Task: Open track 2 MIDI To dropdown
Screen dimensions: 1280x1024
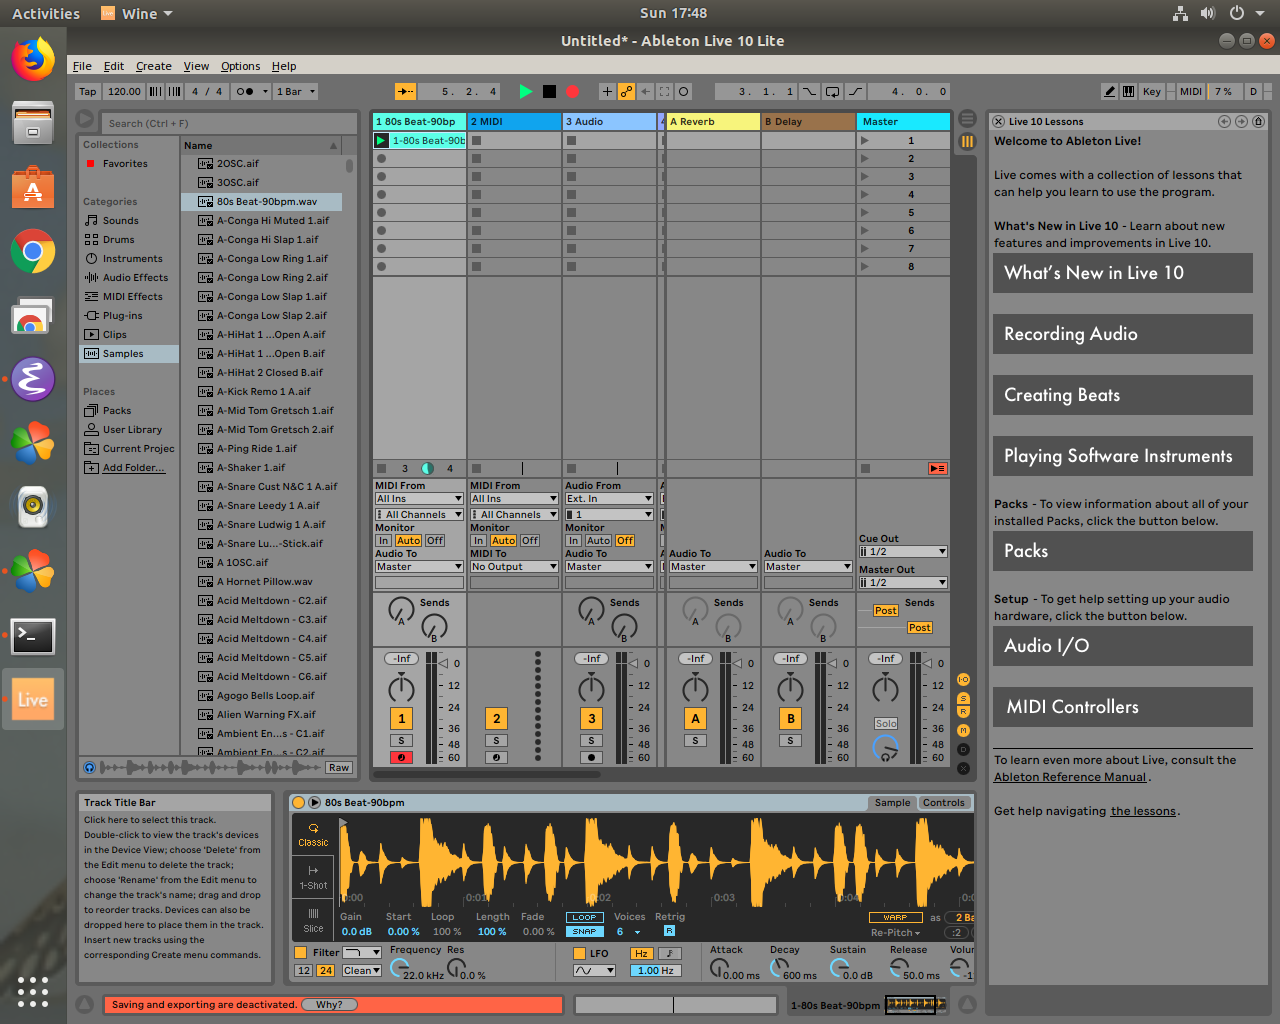Action: point(514,567)
